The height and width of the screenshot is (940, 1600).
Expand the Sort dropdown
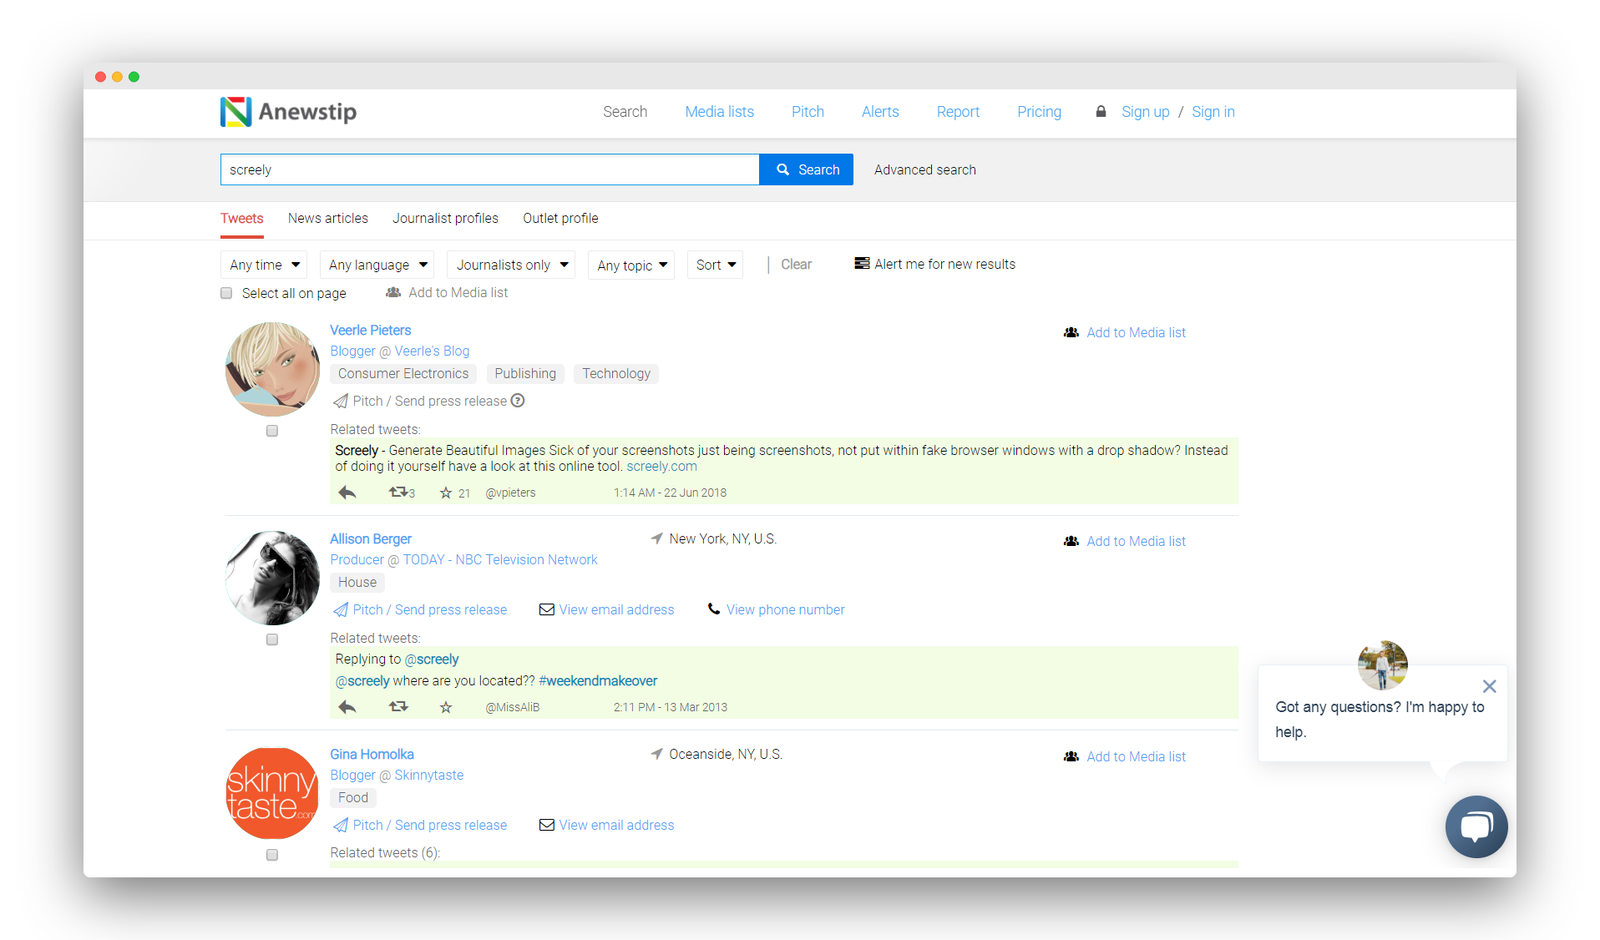click(x=715, y=265)
